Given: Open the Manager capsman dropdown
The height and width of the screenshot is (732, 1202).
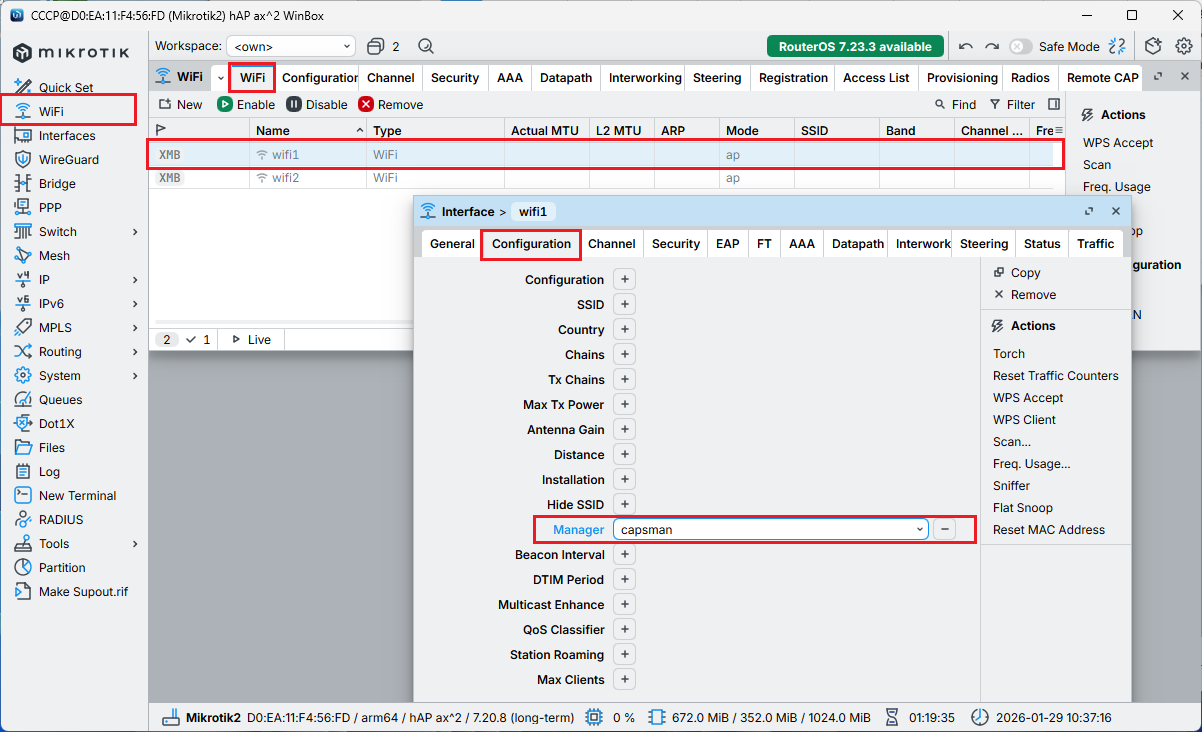Looking at the screenshot, I should pyautogui.click(x=770, y=529).
